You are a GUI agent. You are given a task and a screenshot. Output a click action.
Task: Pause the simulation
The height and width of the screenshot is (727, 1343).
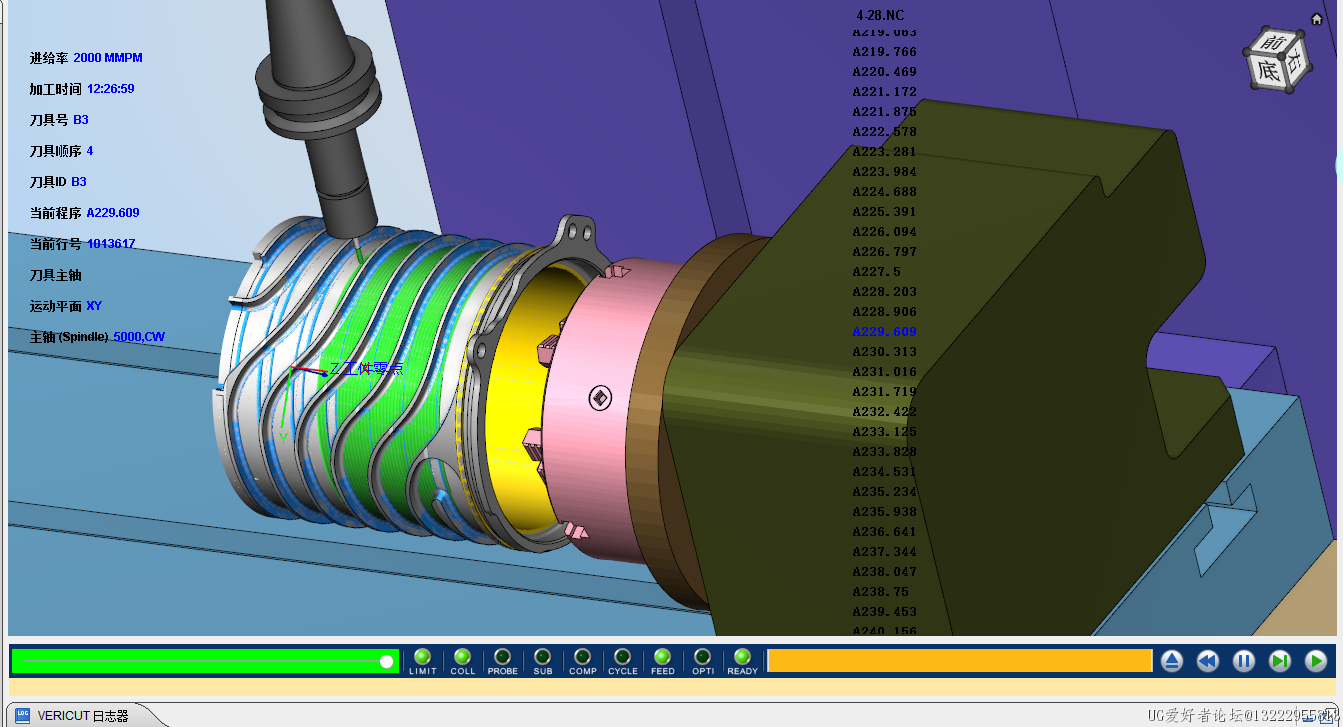(1244, 661)
